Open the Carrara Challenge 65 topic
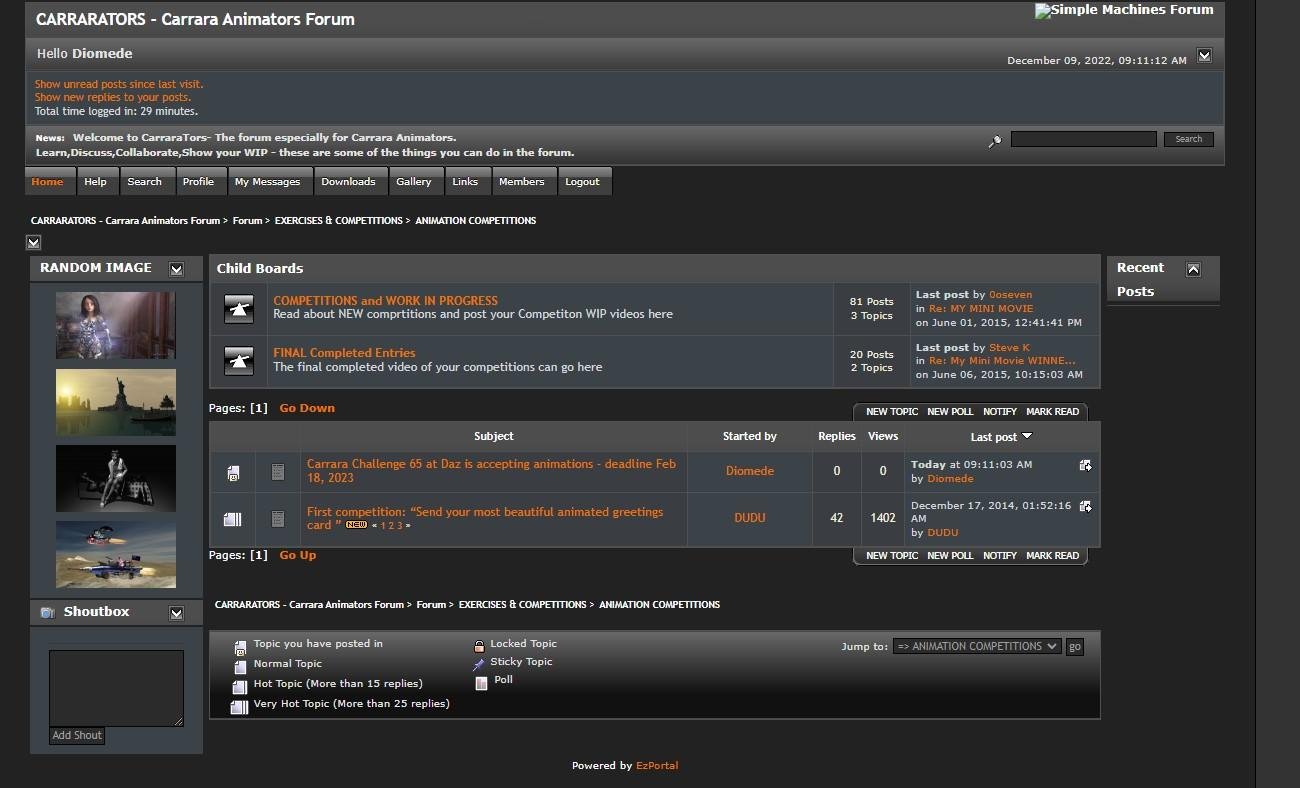The width and height of the screenshot is (1300, 788). pos(491,471)
